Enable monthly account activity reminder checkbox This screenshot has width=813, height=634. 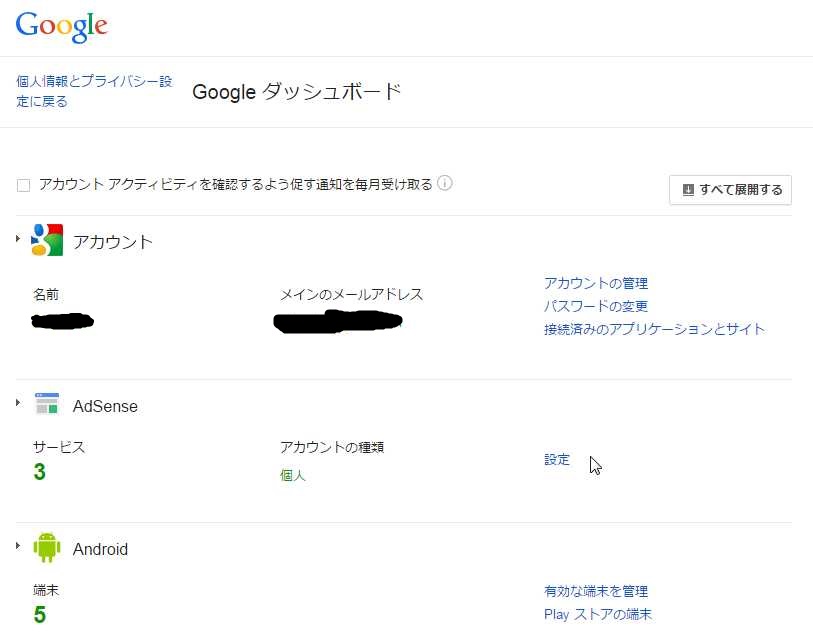[x=23, y=185]
